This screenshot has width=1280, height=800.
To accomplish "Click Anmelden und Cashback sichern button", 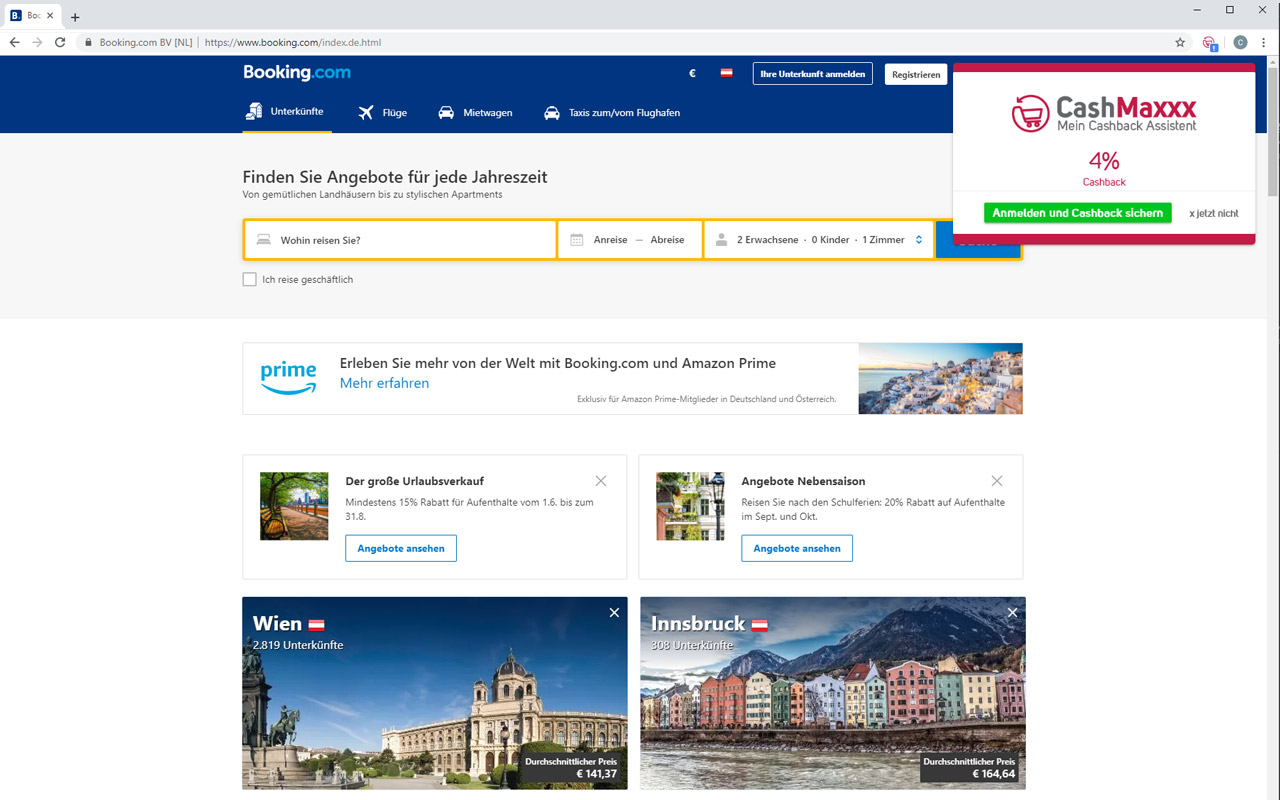I will coord(1078,213).
